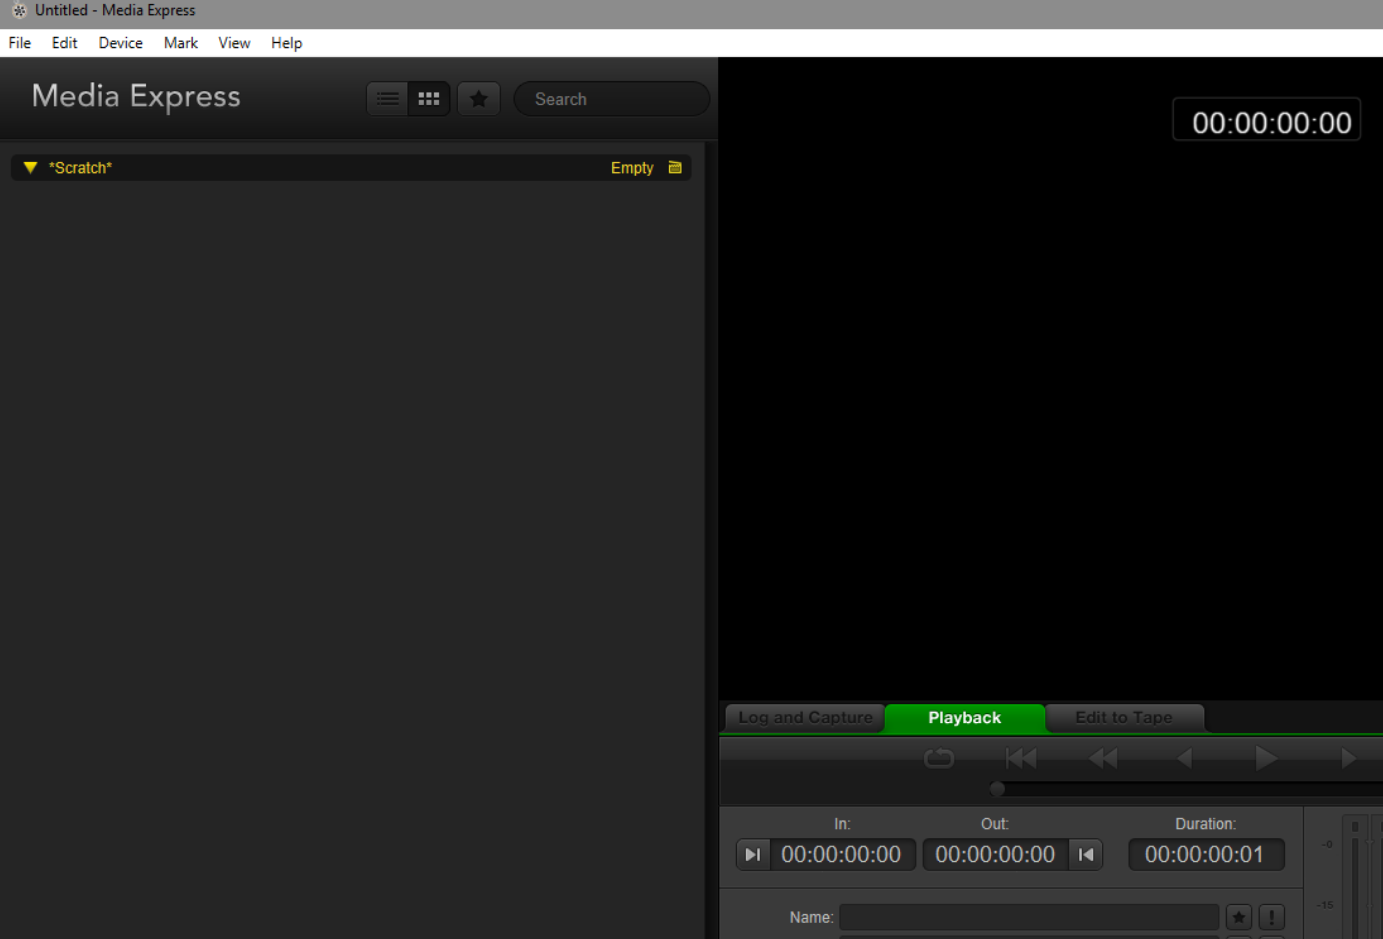Enable loop playback
Image resolution: width=1383 pixels, height=939 pixels.
pos(938,758)
